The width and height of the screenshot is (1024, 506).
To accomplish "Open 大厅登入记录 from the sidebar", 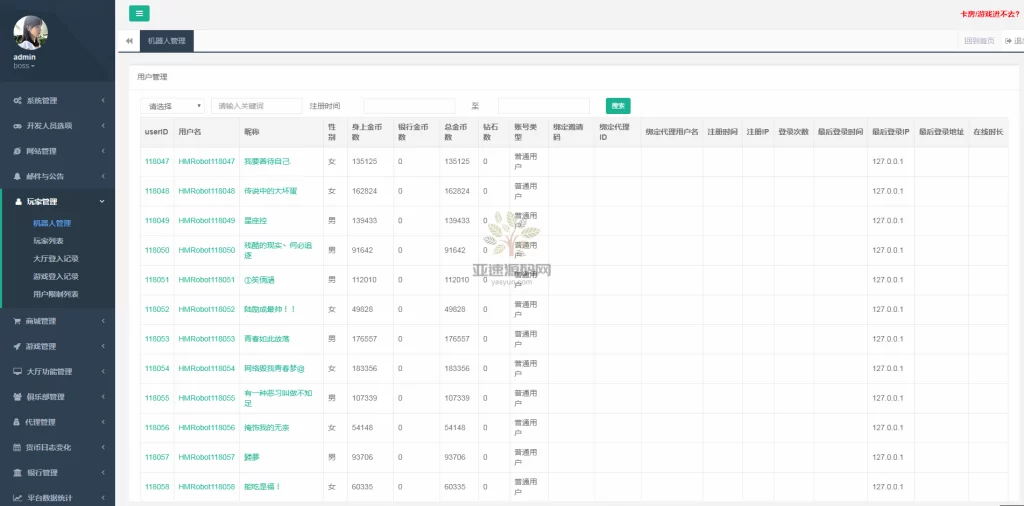I will [x=55, y=258].
